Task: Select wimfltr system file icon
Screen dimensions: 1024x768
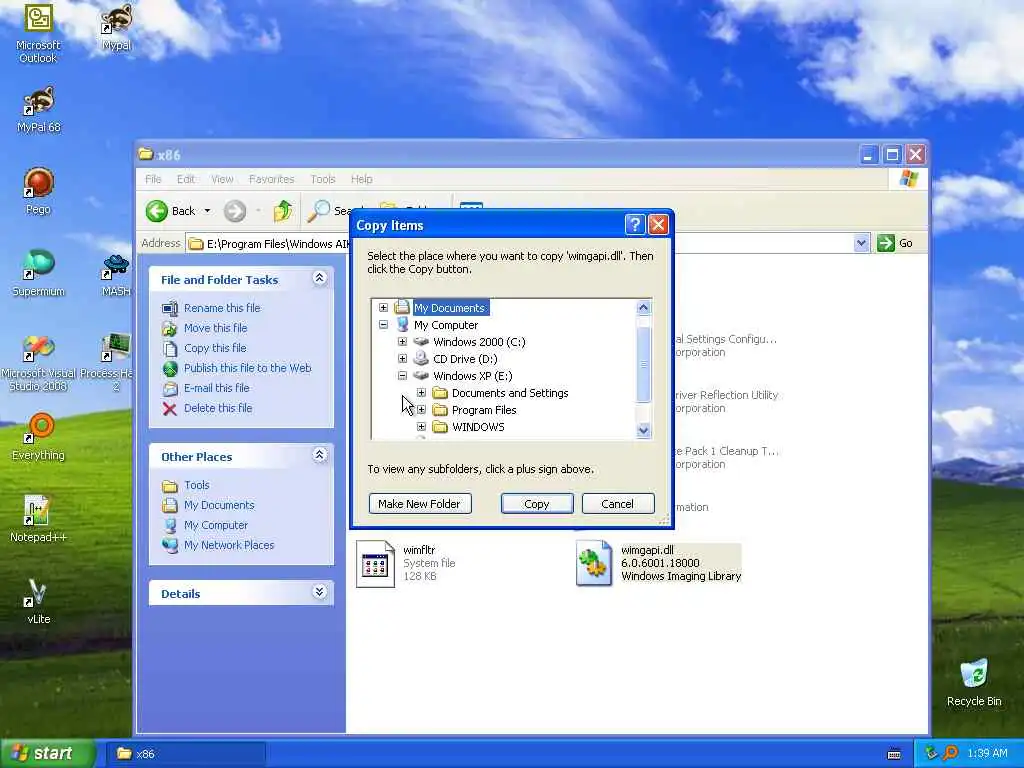Action: pyautogui.click(x=375, y=564)
